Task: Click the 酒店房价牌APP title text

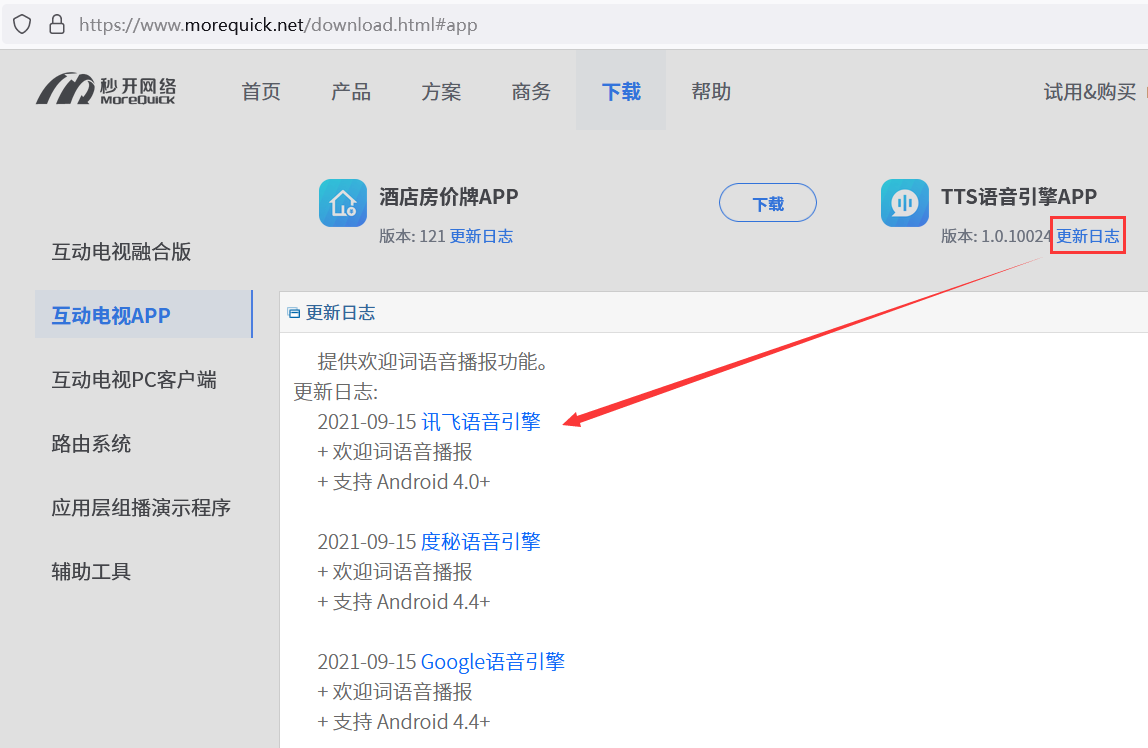Action: click(x=449, y=197)
